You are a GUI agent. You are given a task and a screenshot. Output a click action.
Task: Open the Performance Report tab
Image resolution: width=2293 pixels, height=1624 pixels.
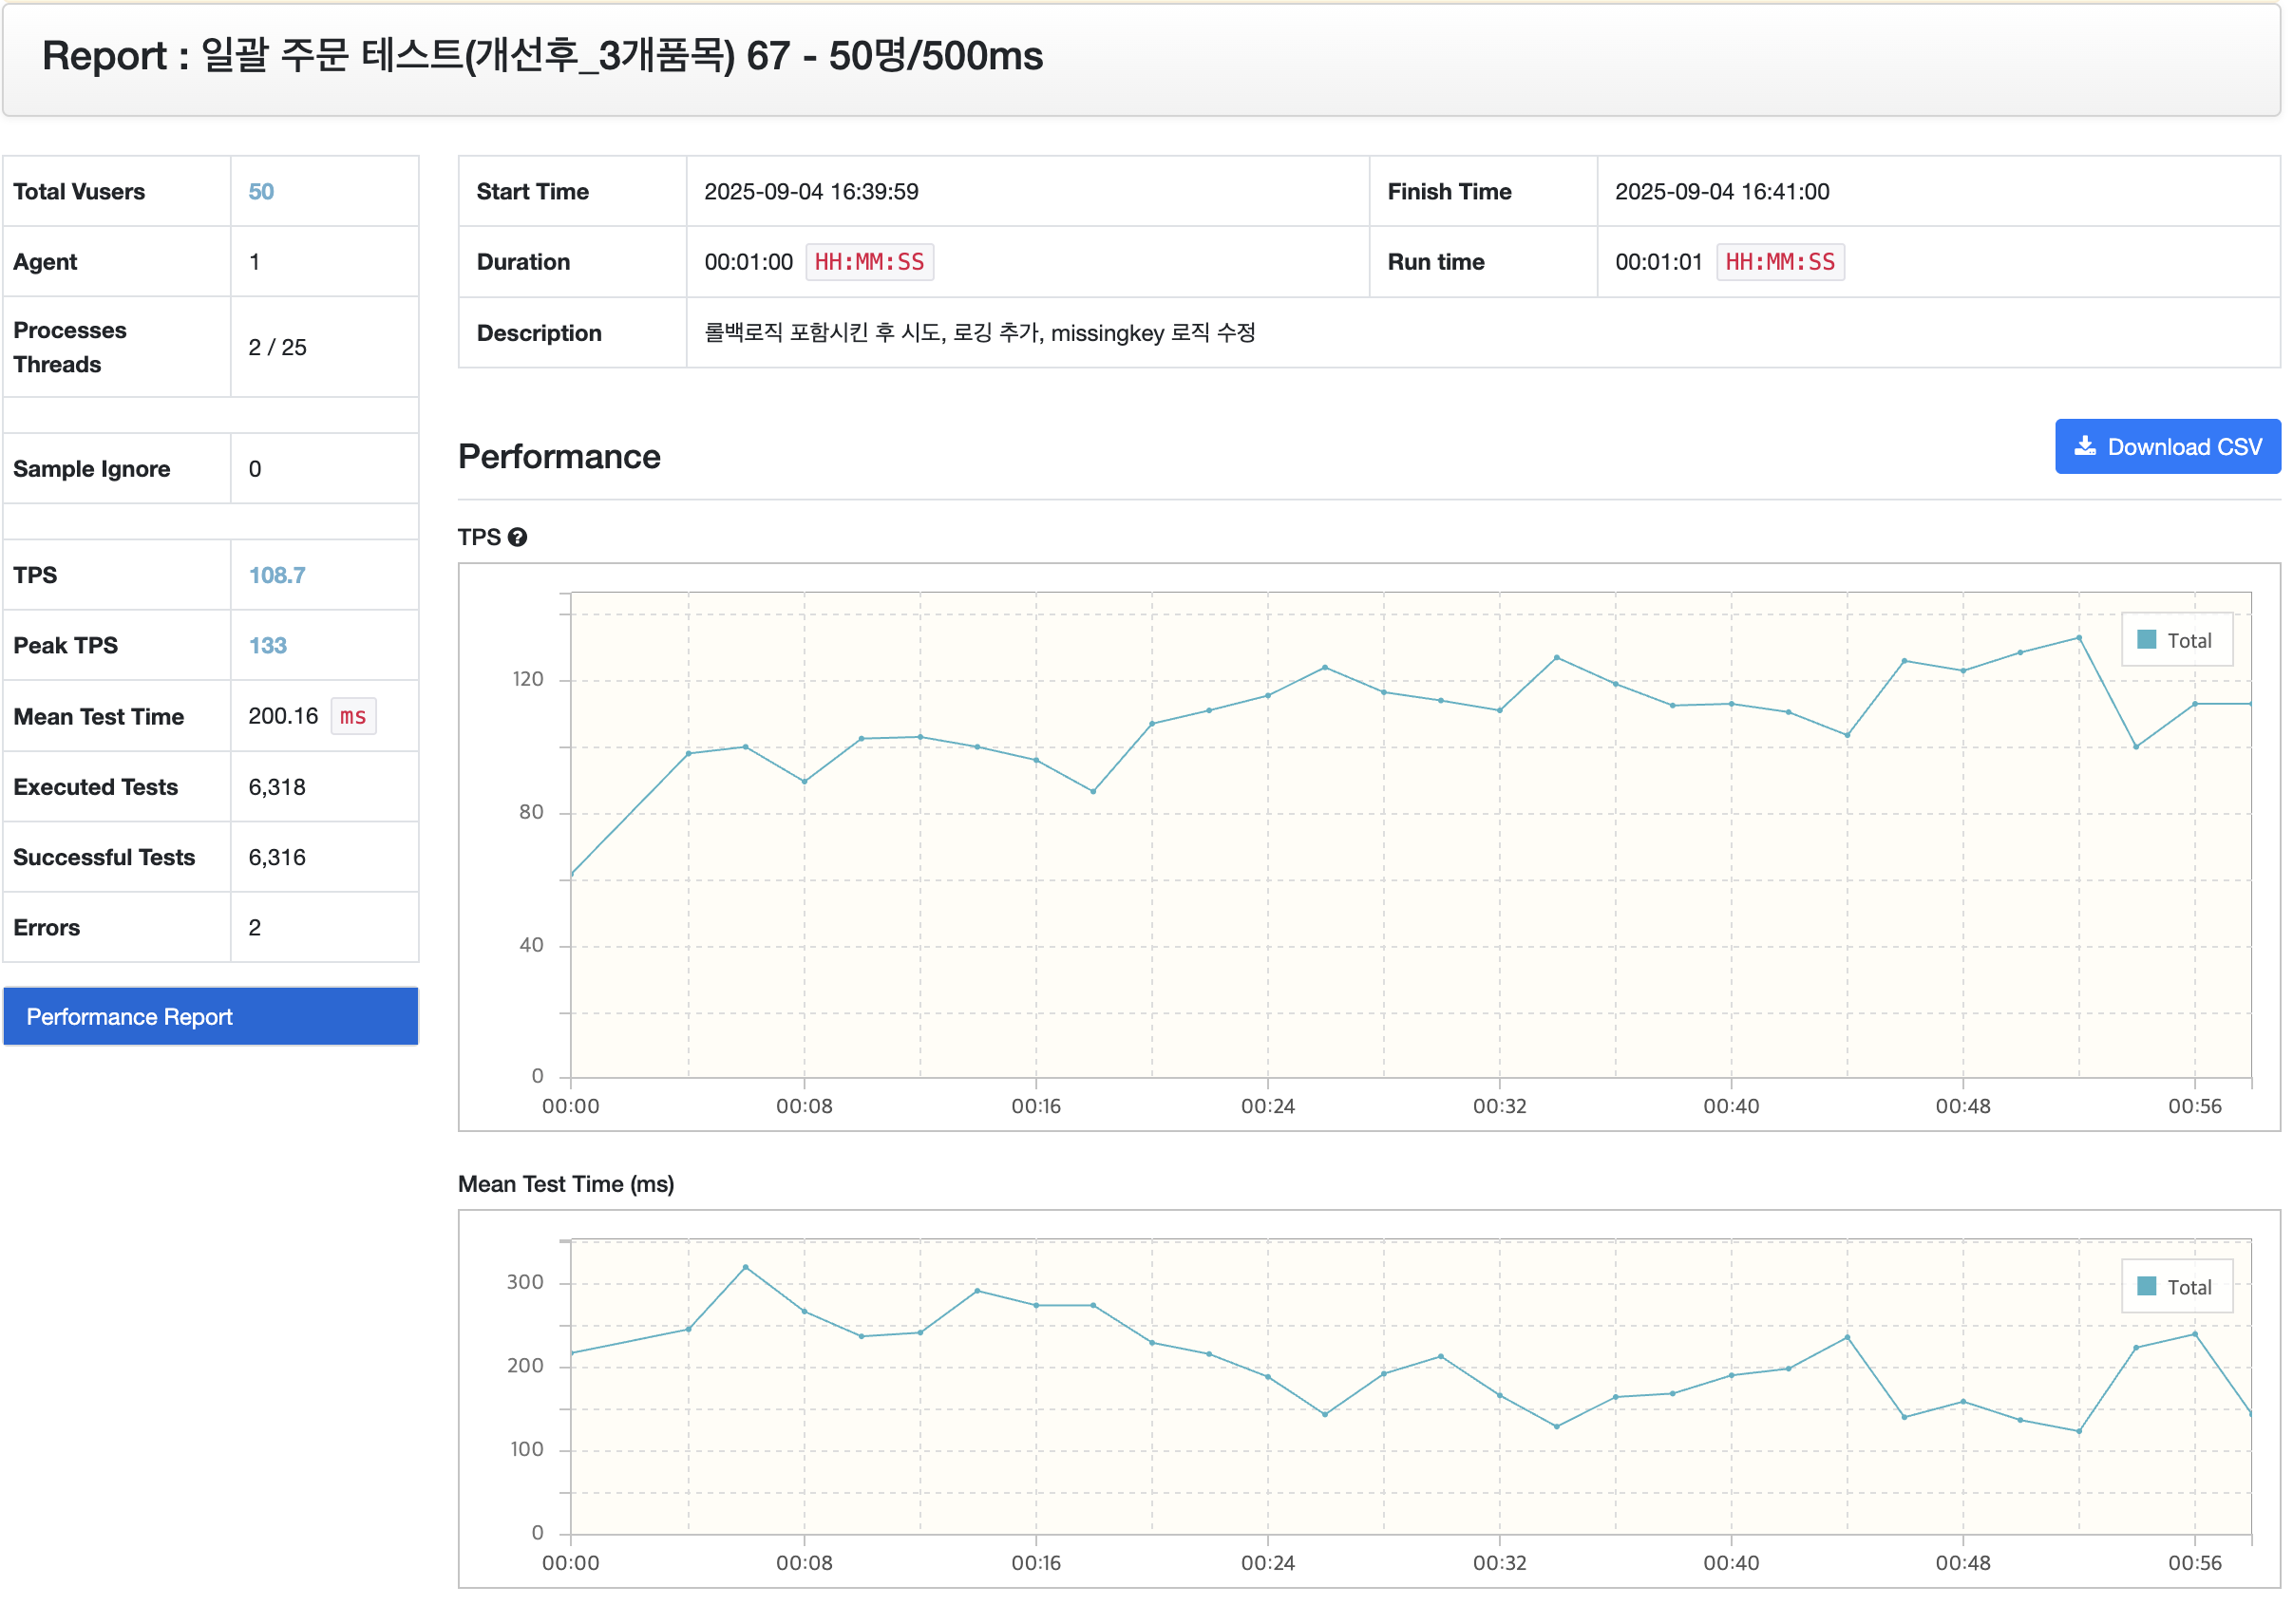coord(211,1017)
